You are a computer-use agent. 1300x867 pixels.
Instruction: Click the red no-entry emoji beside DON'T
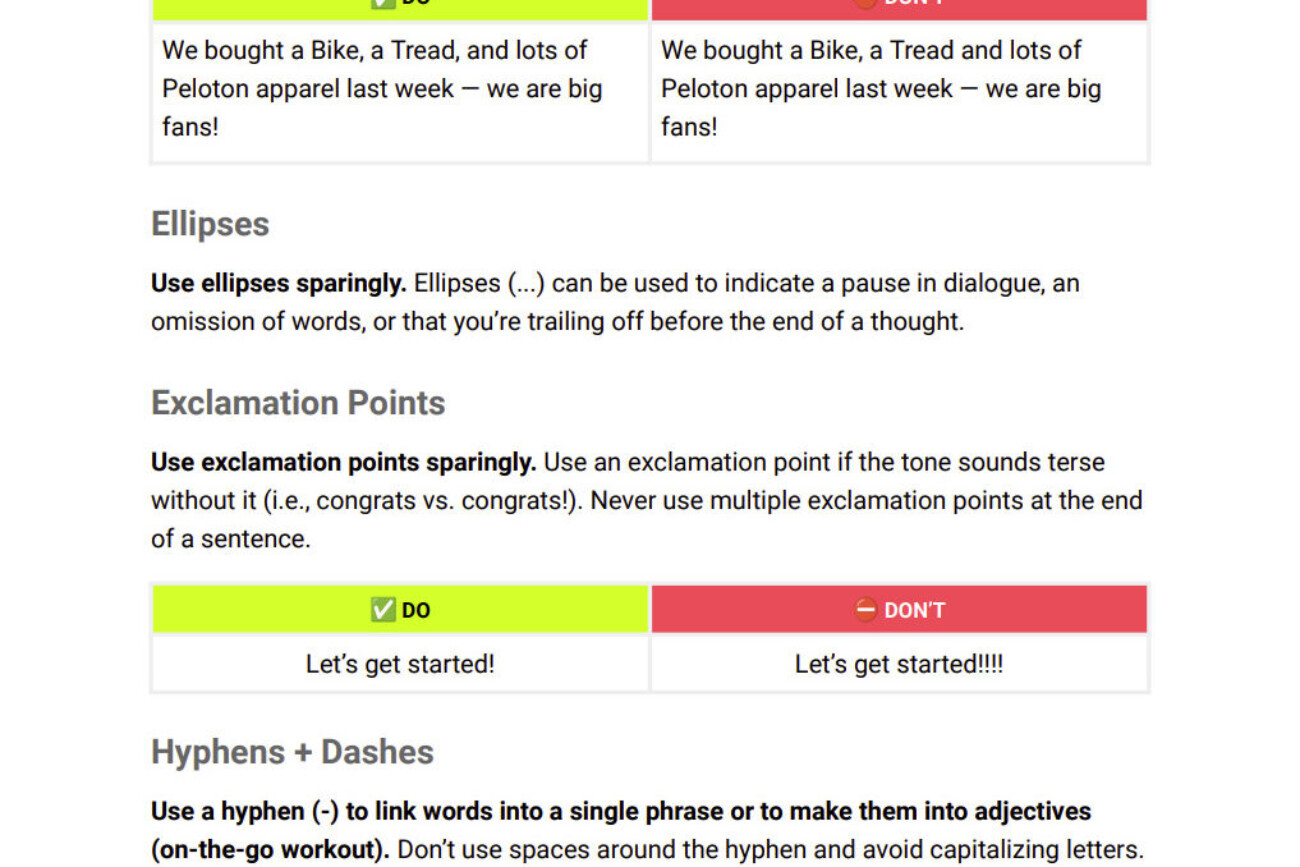click(x=865, y=610)
